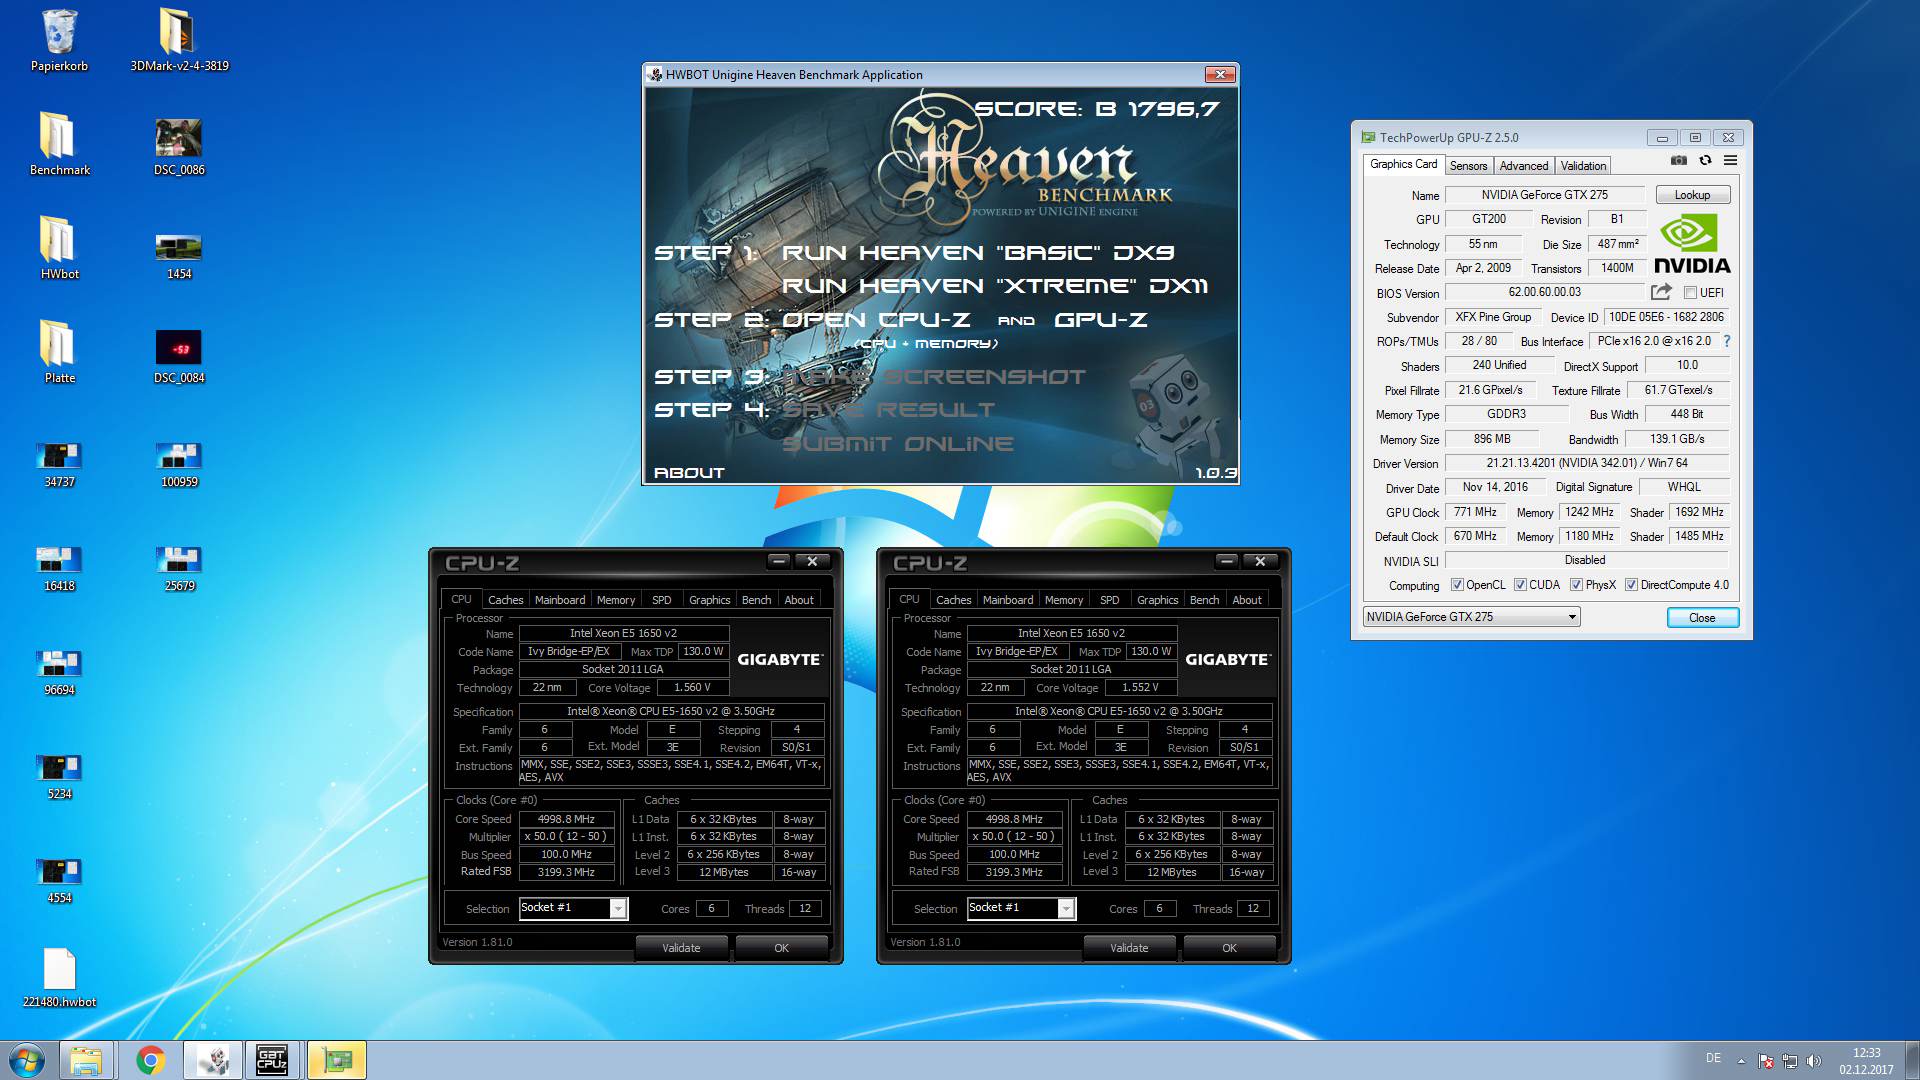Toggle the DirectCompute 4.0 checkbox
This screenshot has height=1080, width=1920.
[x=1631, y=585]
